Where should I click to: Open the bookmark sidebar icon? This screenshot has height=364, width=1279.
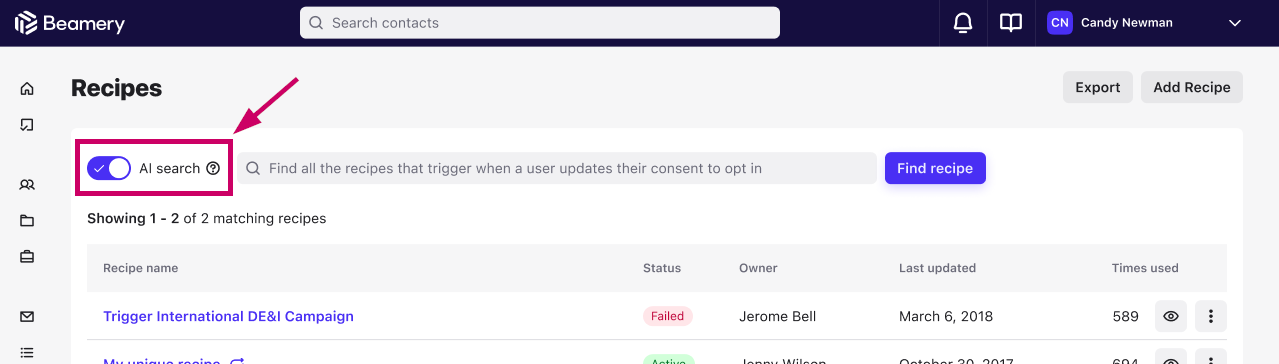pos(27,125)
